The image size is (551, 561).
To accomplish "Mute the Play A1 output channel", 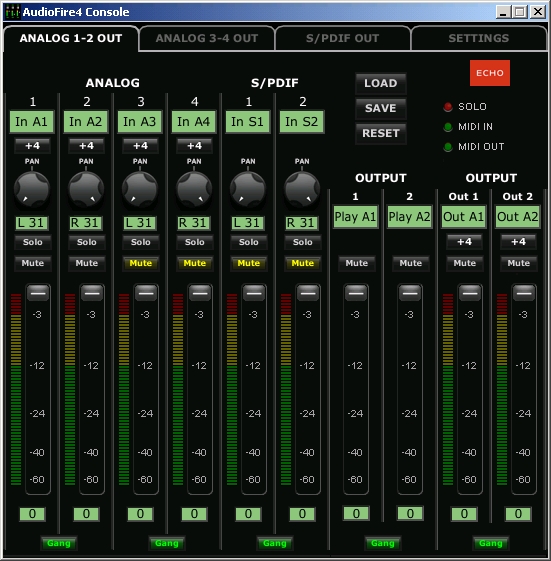I will click(357, 263).
